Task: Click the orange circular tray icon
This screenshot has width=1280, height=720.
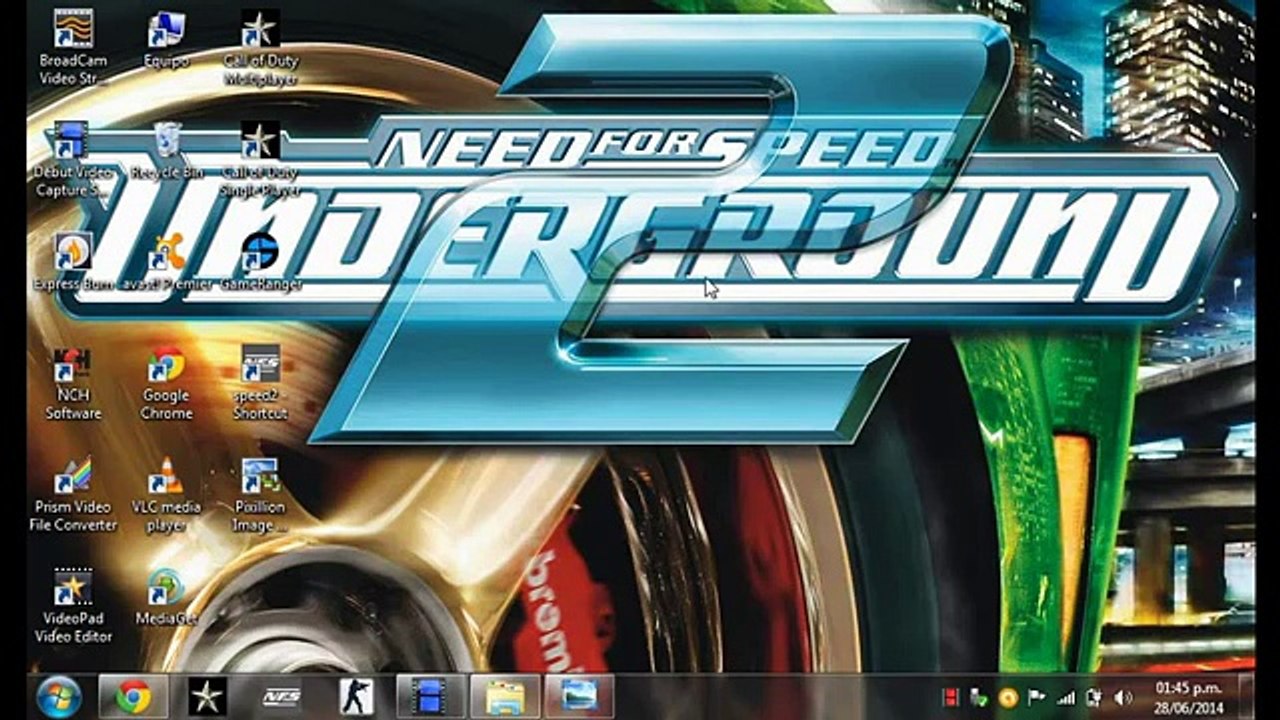Action: click(x=1008, y=697)
